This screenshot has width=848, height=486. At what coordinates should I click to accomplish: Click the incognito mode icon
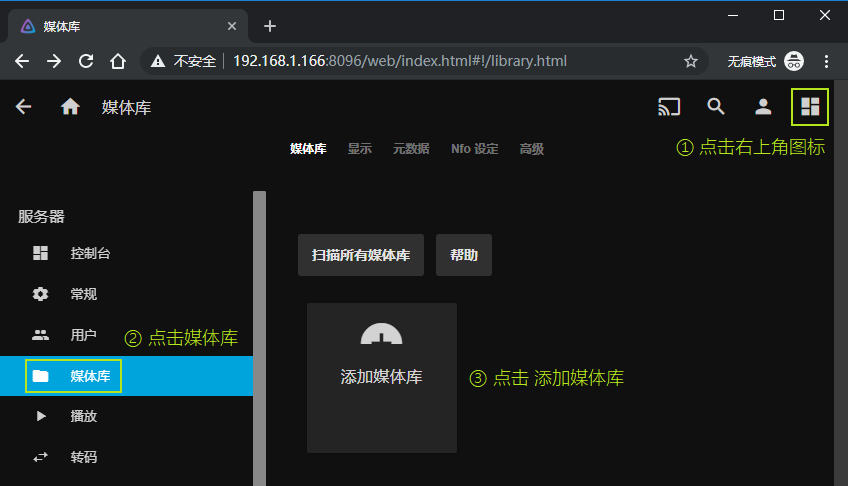coord(794,61)
